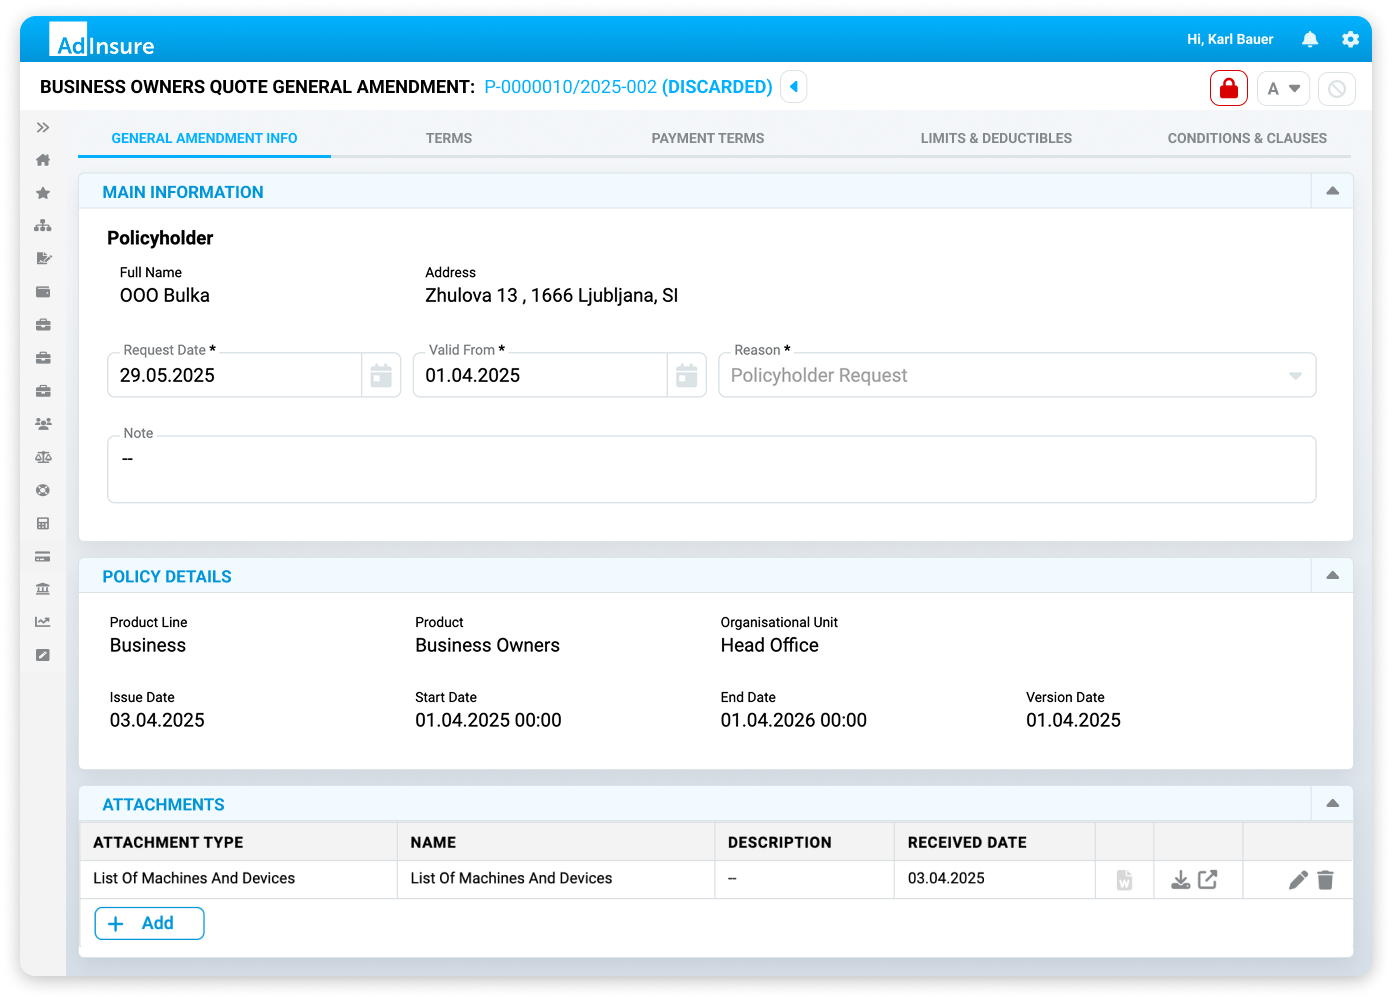Viewport: 1392px width, 1000px height.
Task: Collapse the MAIN INFORMATION section
Action: [1331, 190]
